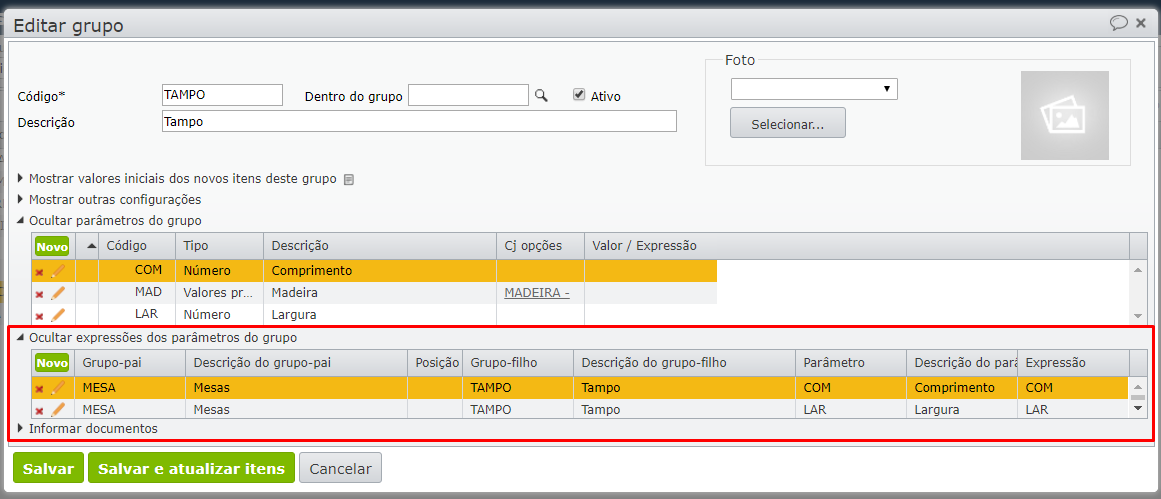
Task: Expand Informar documentos section
Action: 87,428
